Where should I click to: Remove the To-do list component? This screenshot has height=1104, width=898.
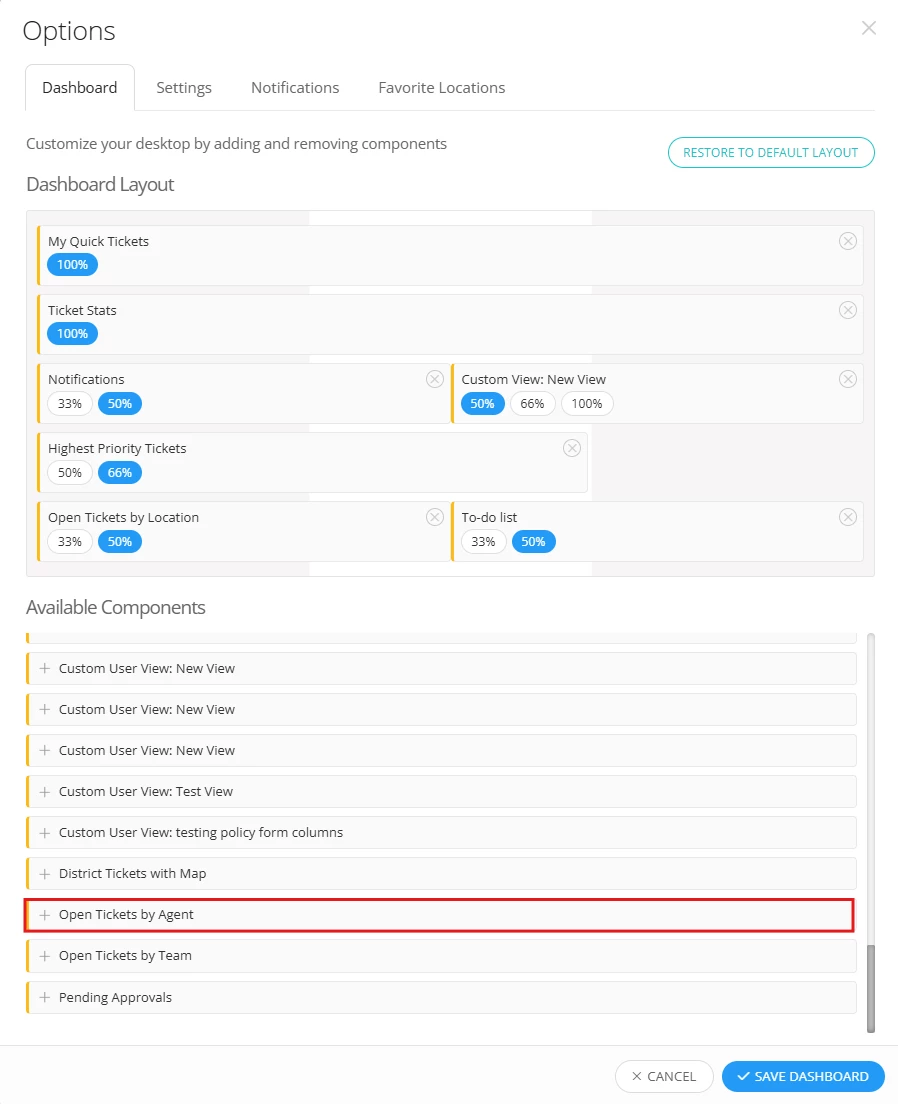pos(847,518)
